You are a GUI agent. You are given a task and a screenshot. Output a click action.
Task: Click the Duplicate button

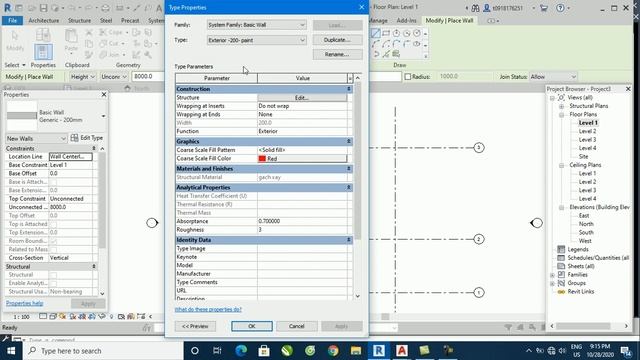pyautogui.click(x=337, y=40)
